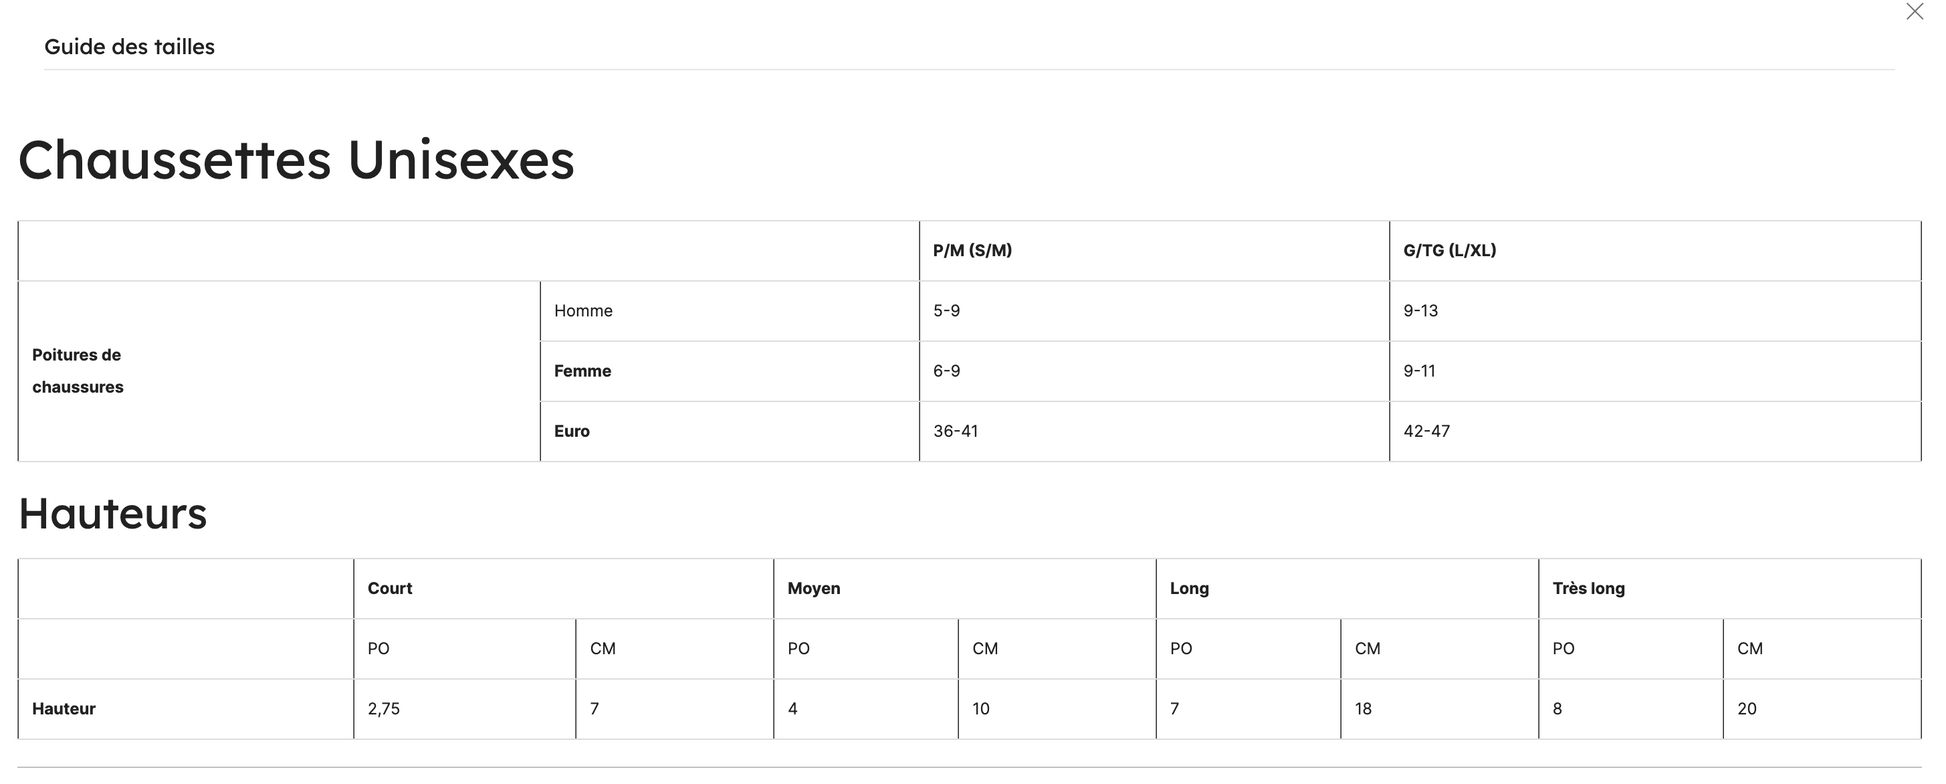Close the Guide des tailles dialog
Image resolution: width=1946 pixels, height=784 pixels.
1914,12
